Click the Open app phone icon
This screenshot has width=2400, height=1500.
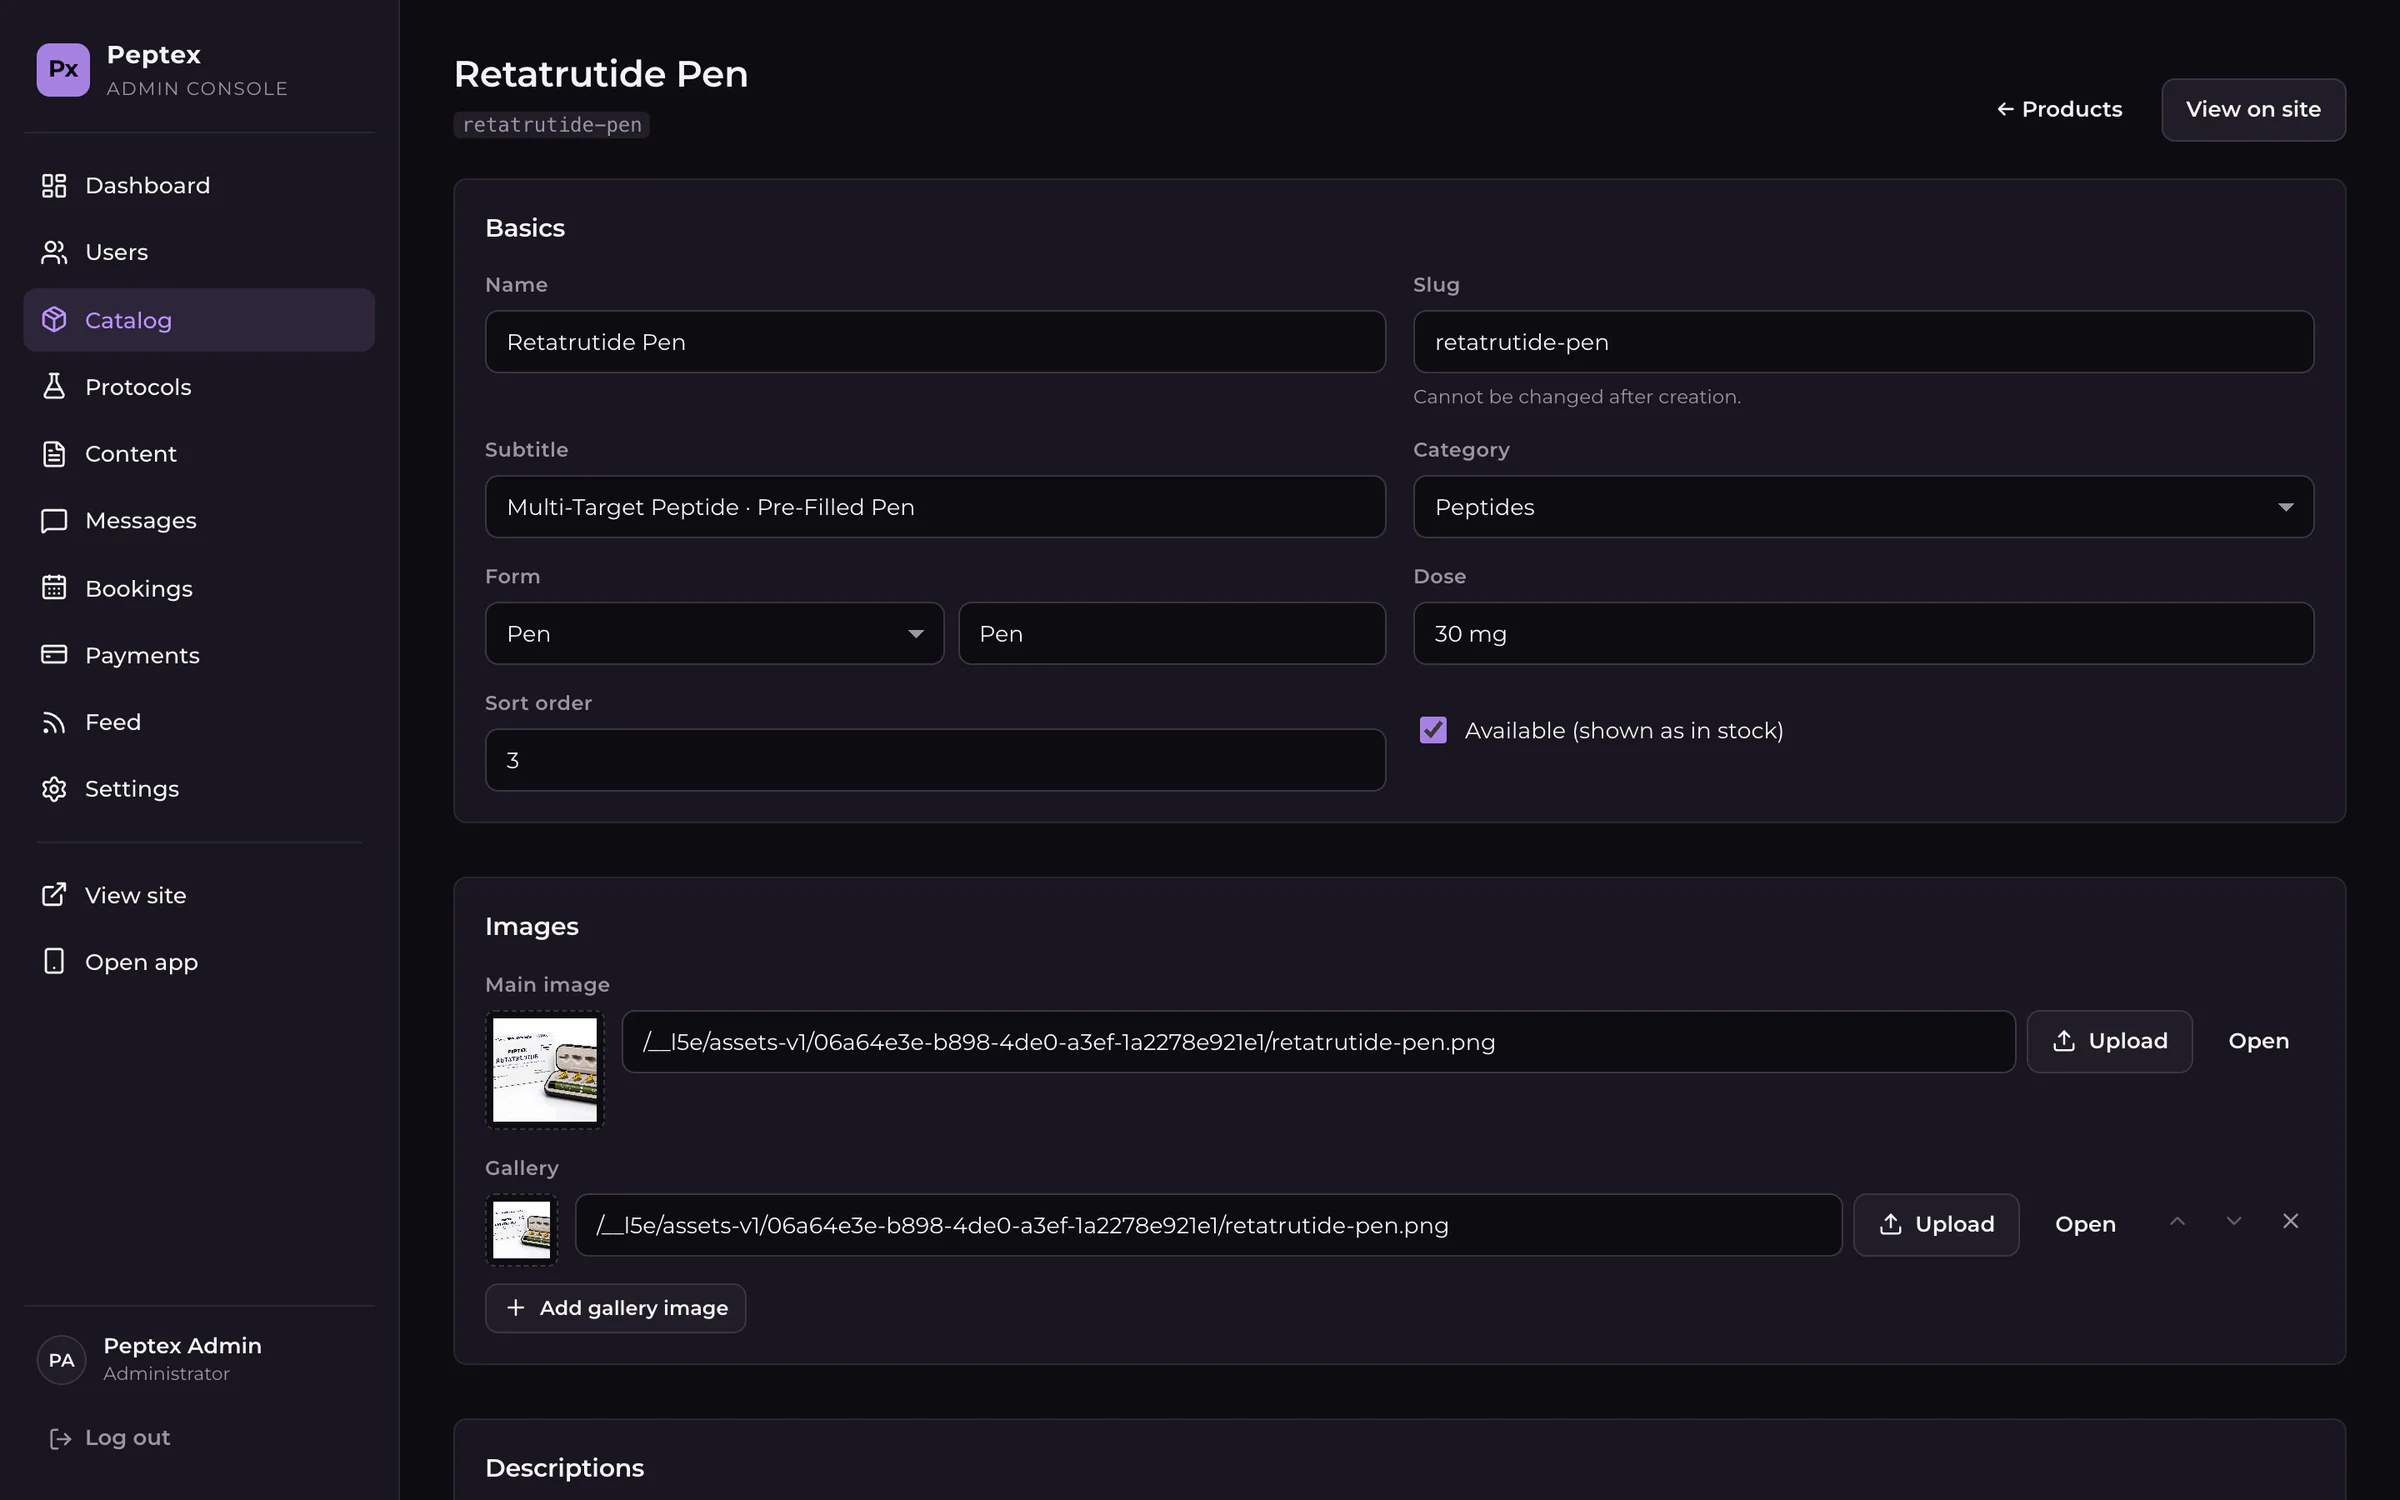tap(54, 962)
